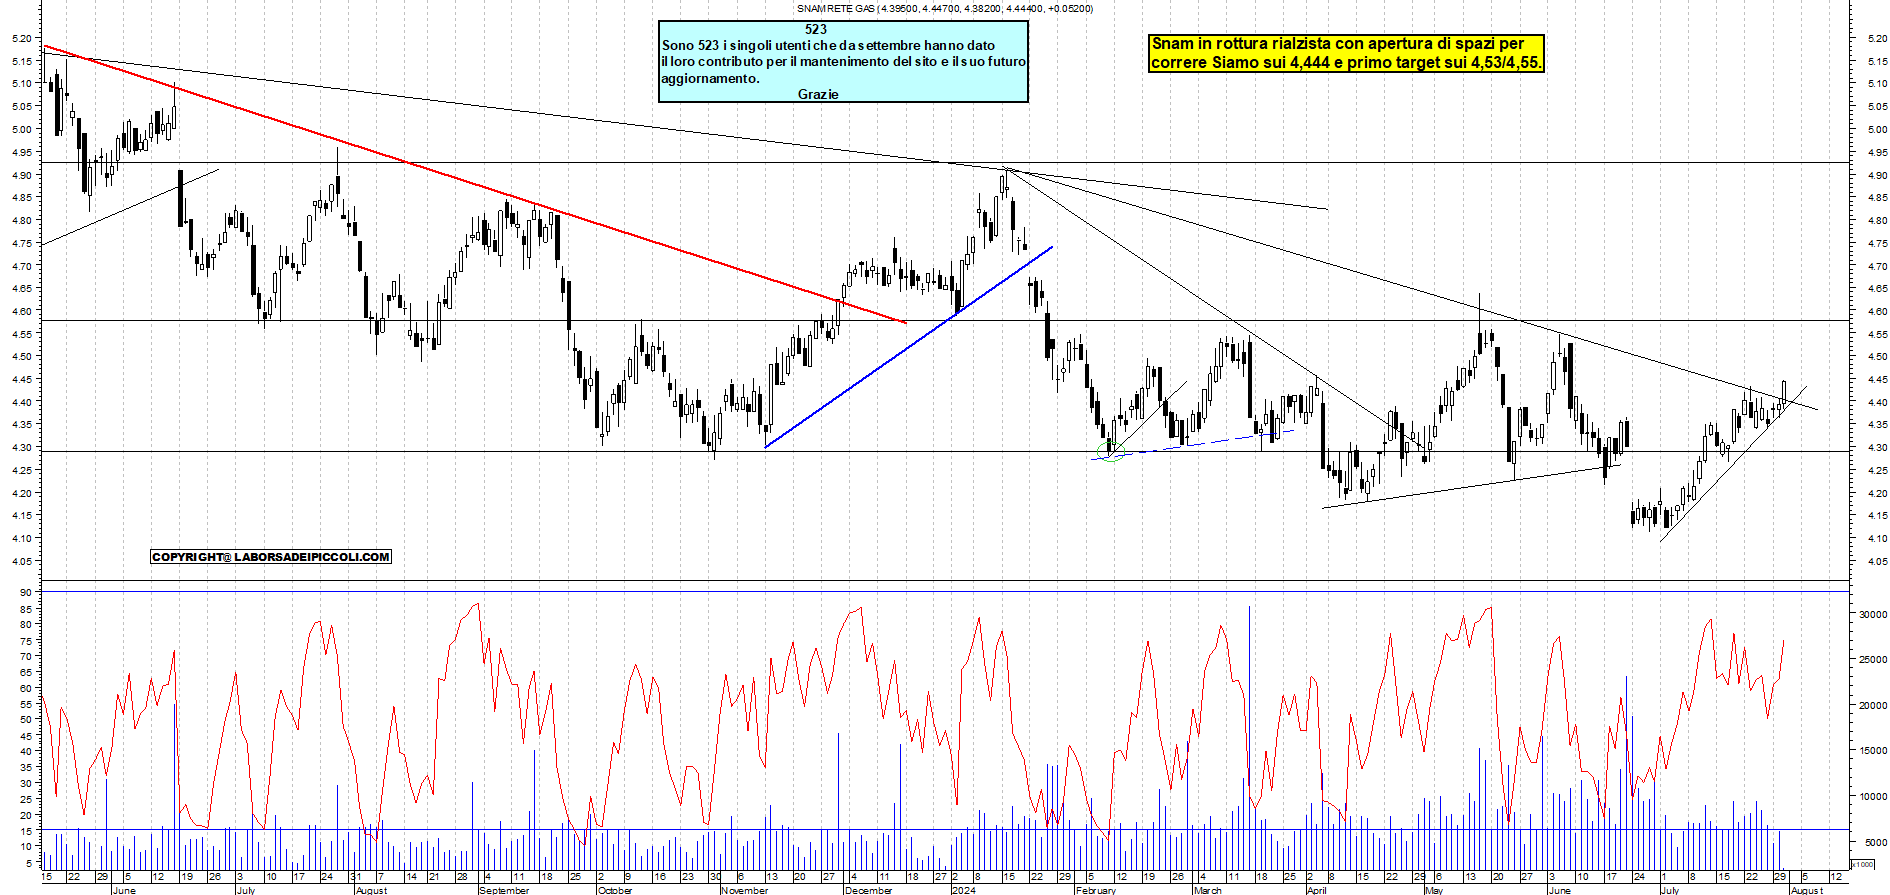This screenshot has width=1890, height=895.
Task: Click the '50' oscillator scale value
Action: click(25, 720)
